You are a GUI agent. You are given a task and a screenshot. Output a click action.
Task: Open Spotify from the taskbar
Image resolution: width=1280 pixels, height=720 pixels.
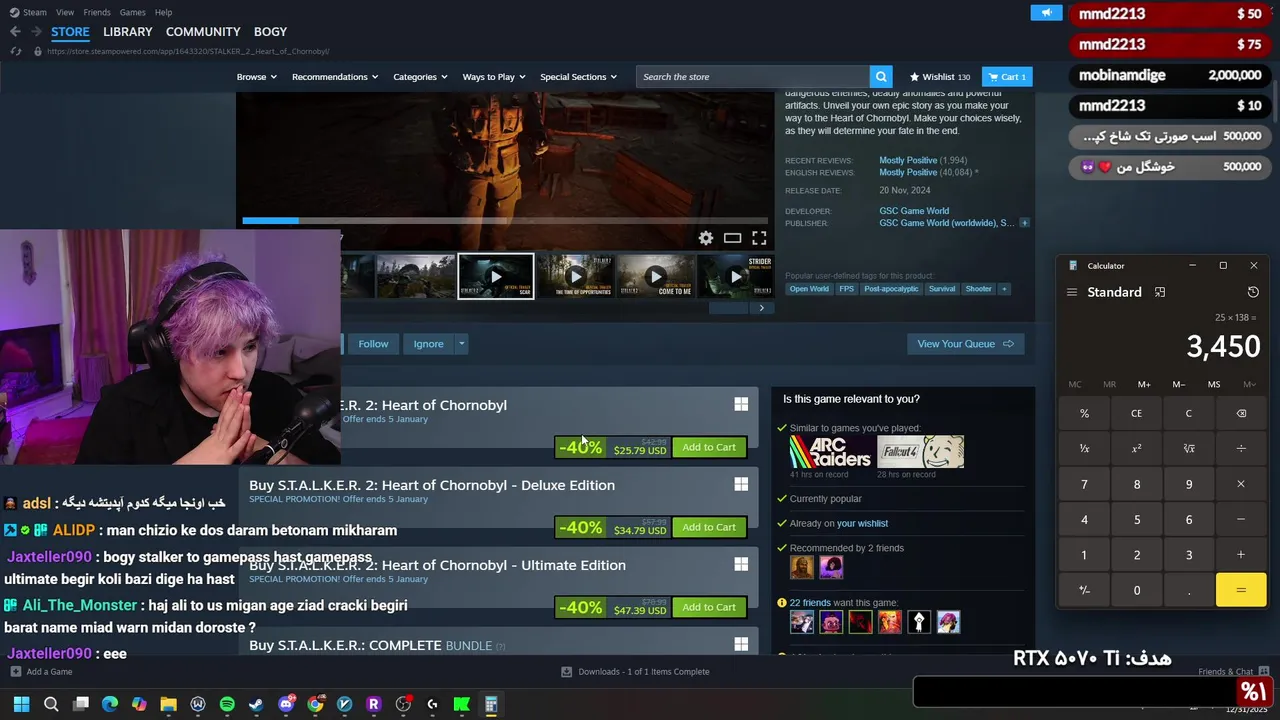tap(227, 705)
